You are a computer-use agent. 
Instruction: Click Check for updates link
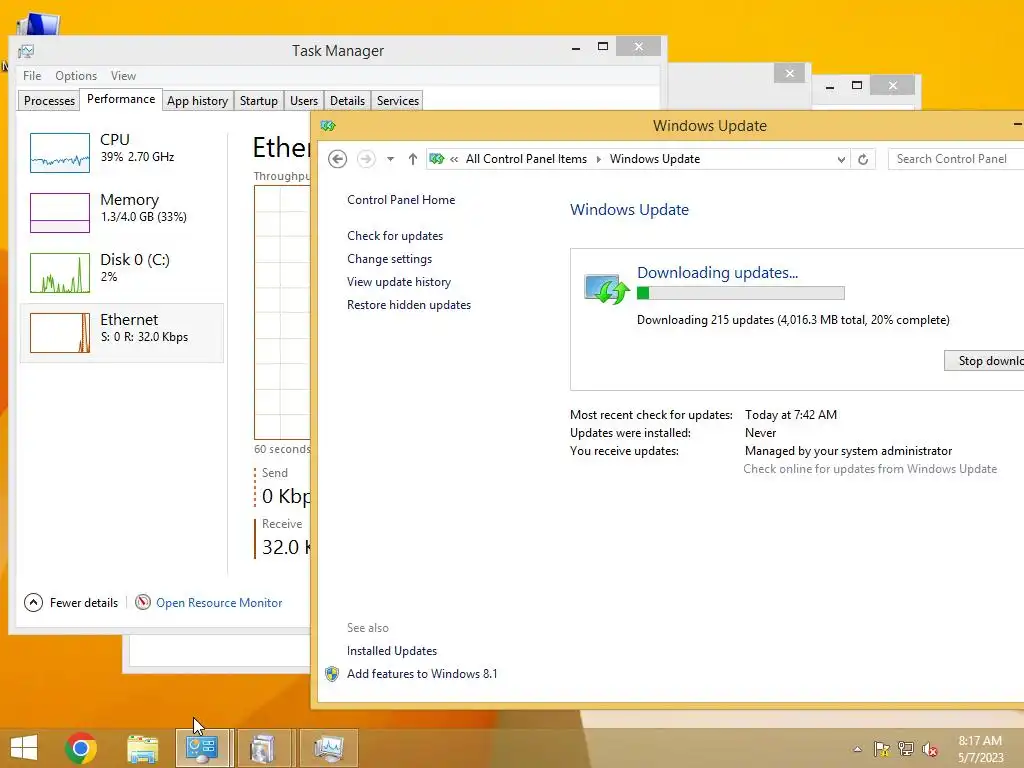(x=395, y=236)
